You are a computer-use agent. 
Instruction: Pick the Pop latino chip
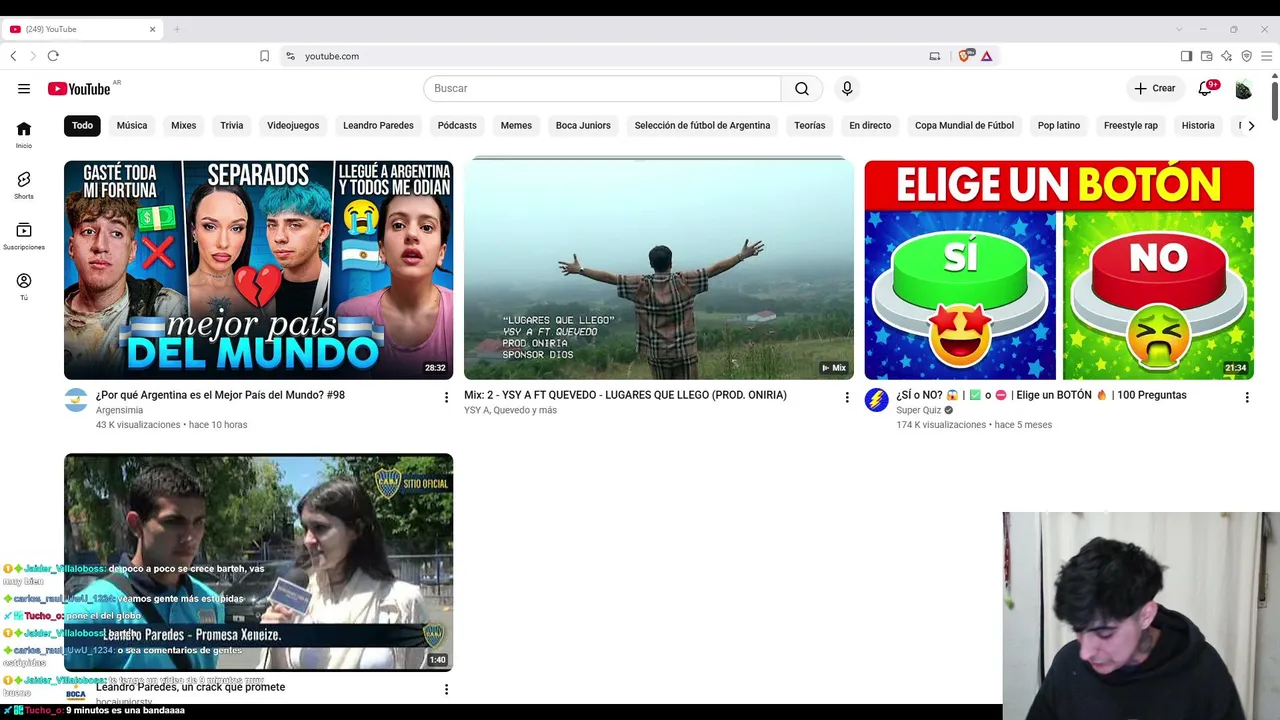1059,126
